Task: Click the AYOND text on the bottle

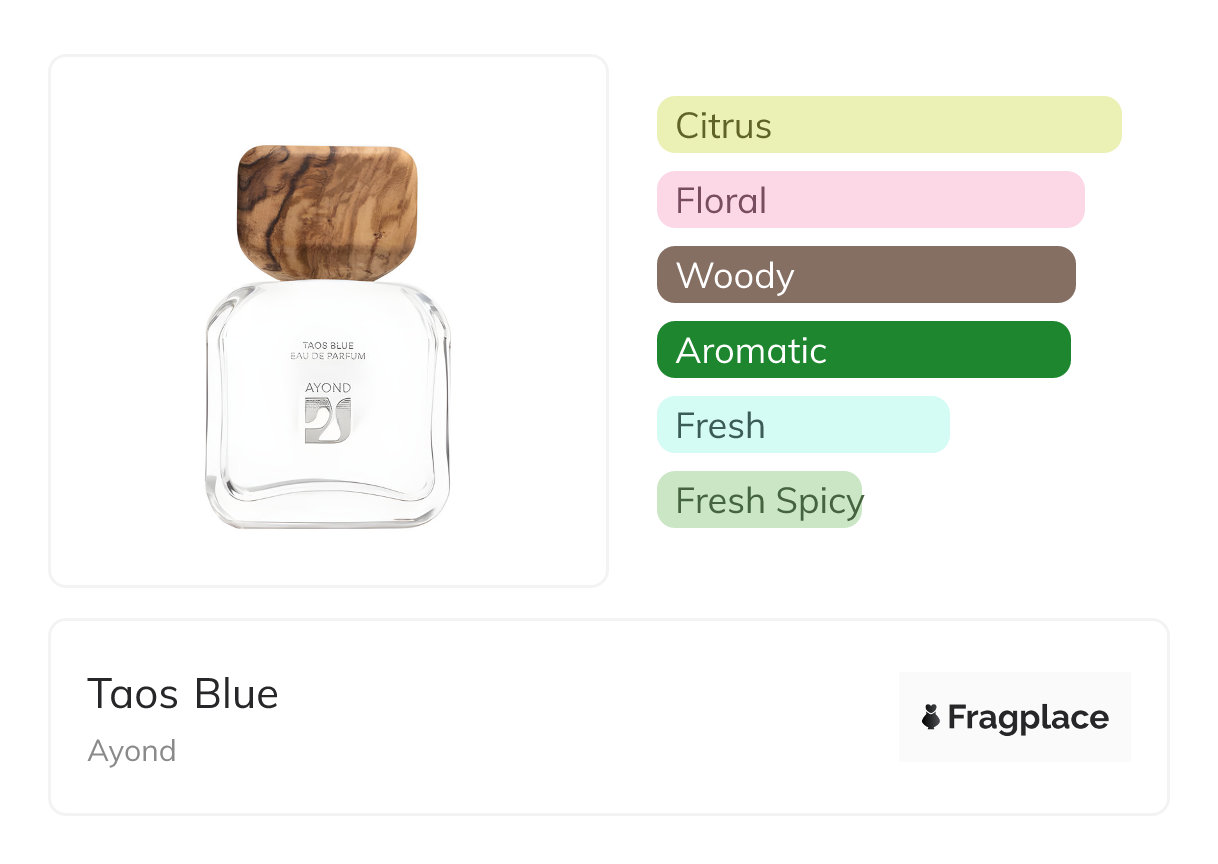Action: pos(328,388)
